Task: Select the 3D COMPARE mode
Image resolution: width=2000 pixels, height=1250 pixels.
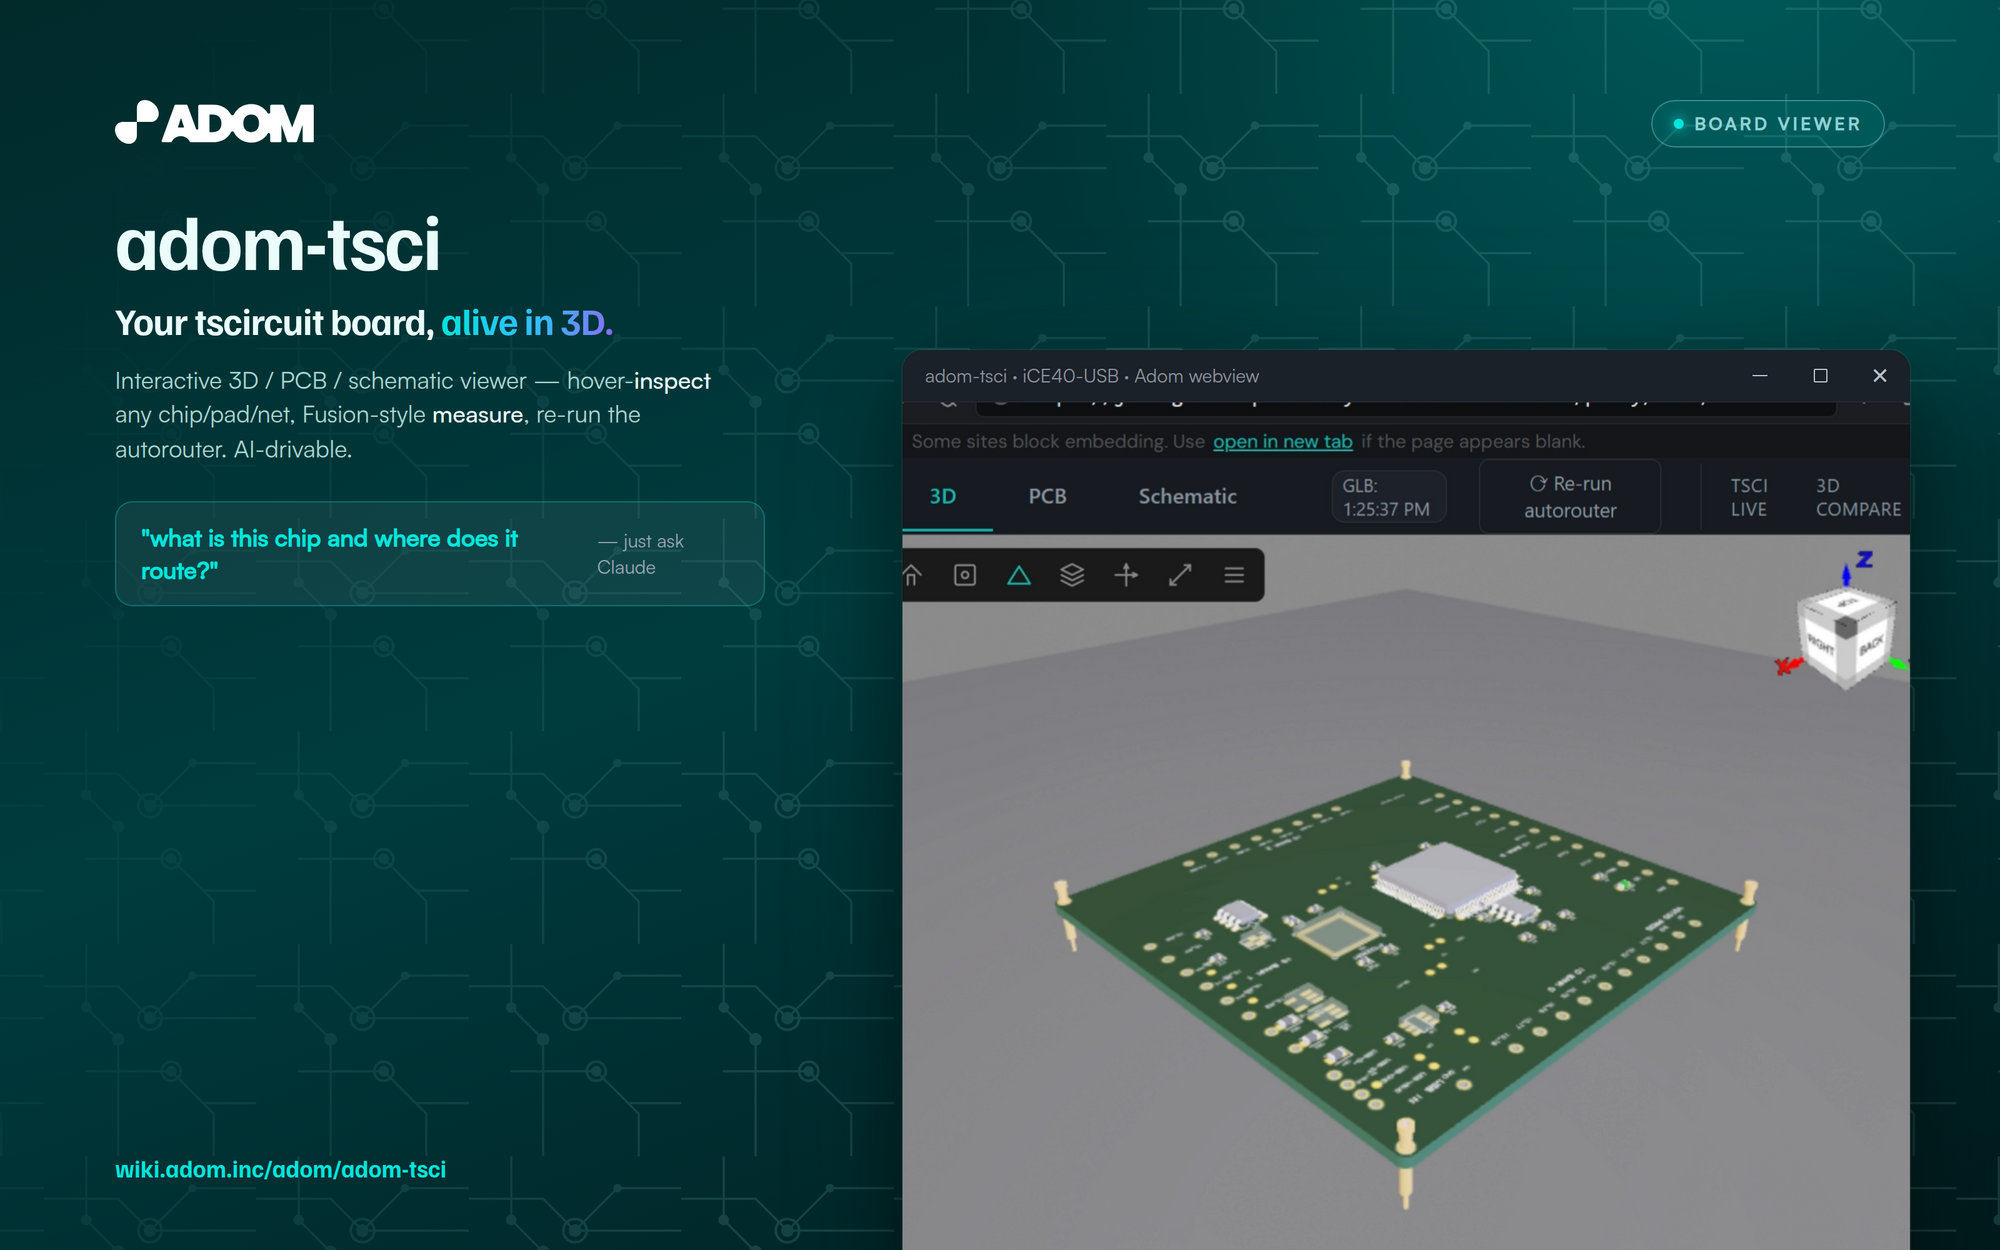Action: (x=1858, y=497)
